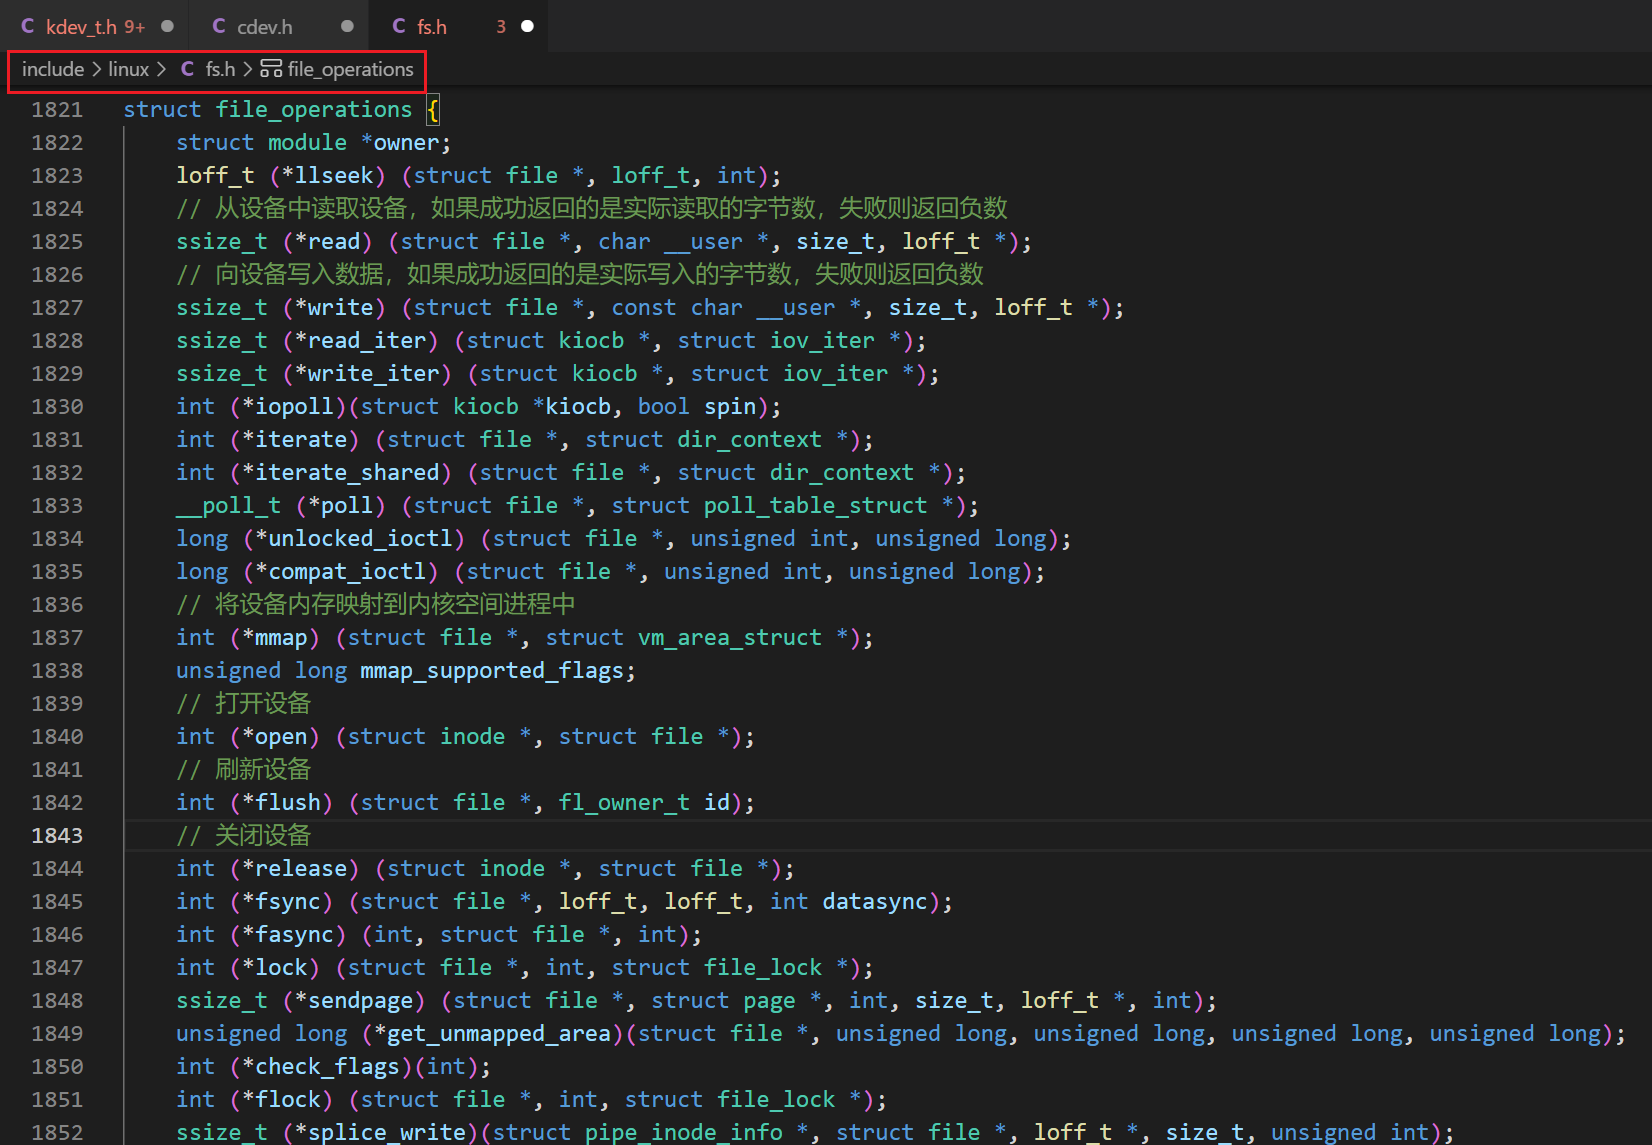The width and height of the screenshot is (1652, 1145).
Task: Click 'fl_owner_t' on line 1842
Action: click(624, 803)
